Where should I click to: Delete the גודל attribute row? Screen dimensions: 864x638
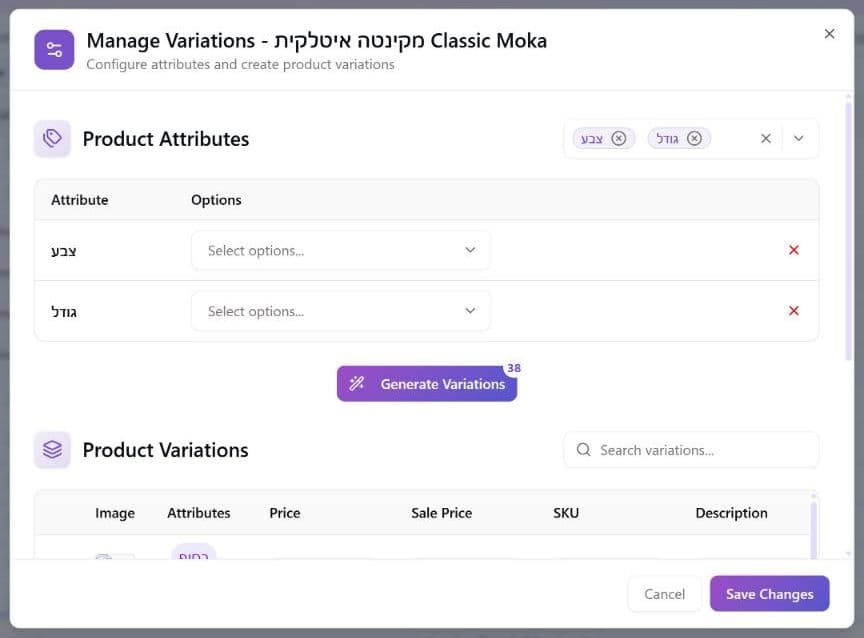[x=793, y=311]
